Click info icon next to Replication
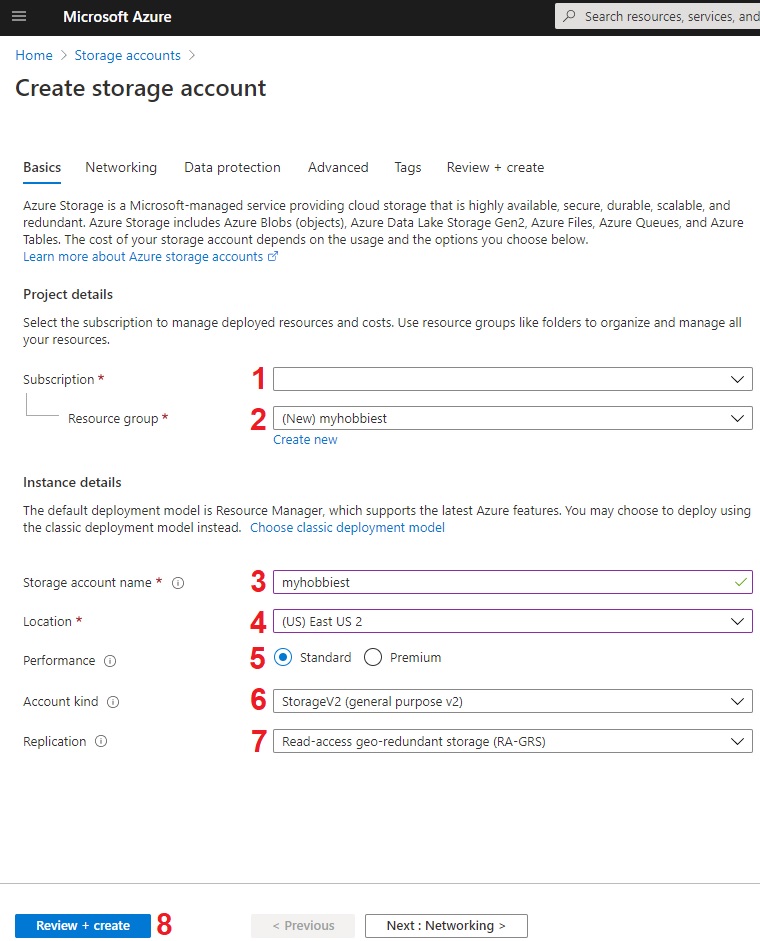 (101, 741)
